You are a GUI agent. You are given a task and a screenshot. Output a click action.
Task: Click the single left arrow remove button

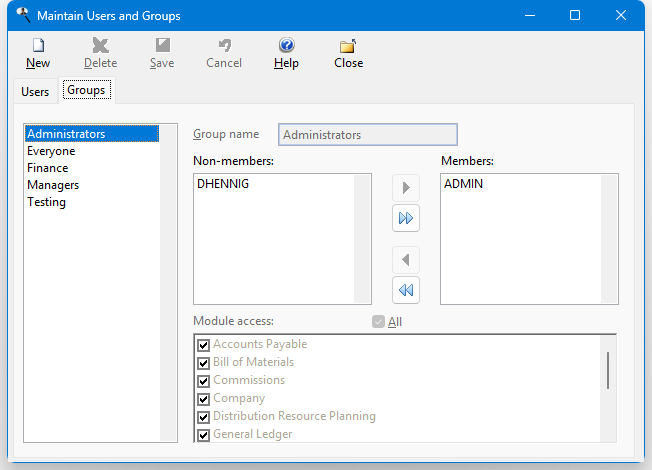(x=406, y=261)
